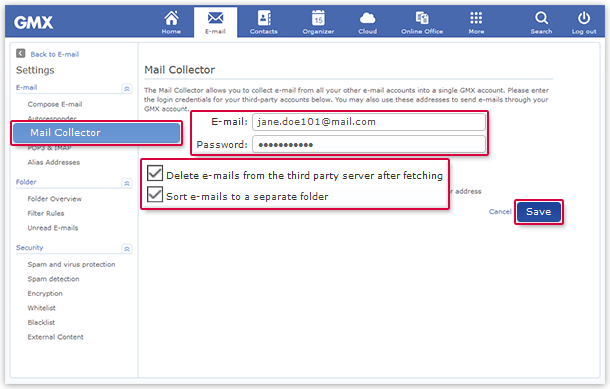Open Folder Overview settings

(x=54, y=199)
